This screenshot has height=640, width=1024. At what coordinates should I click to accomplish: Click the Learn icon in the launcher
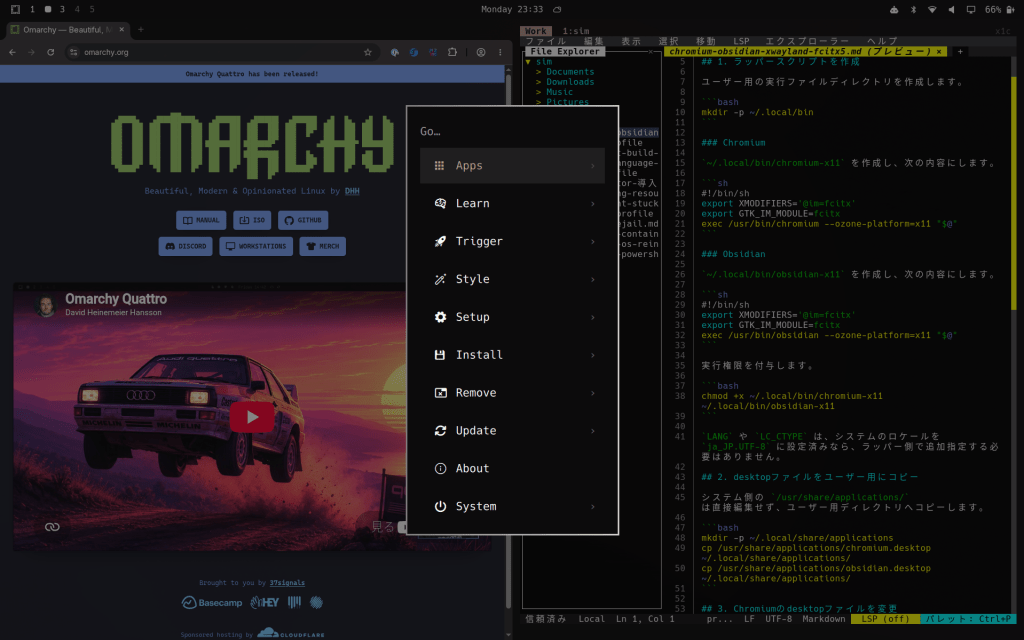[x=440, y=204]
